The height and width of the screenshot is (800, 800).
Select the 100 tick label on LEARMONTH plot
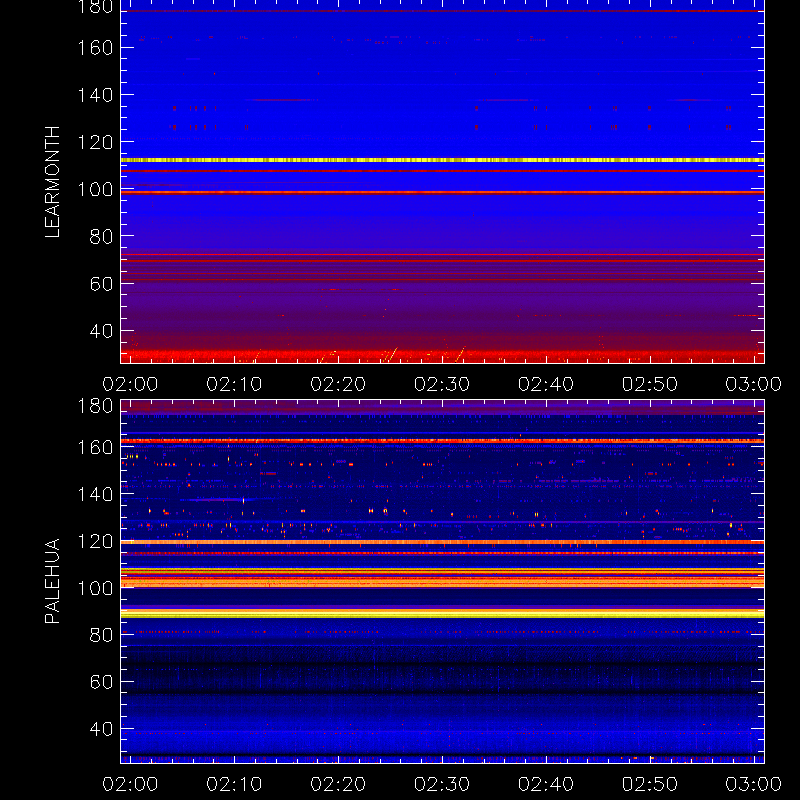95,190
